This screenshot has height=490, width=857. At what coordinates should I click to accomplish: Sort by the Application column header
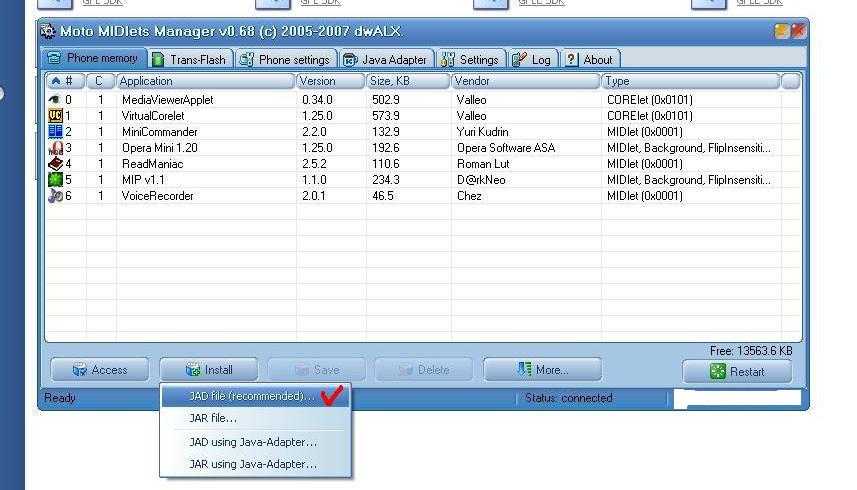(x=206, y=81)
